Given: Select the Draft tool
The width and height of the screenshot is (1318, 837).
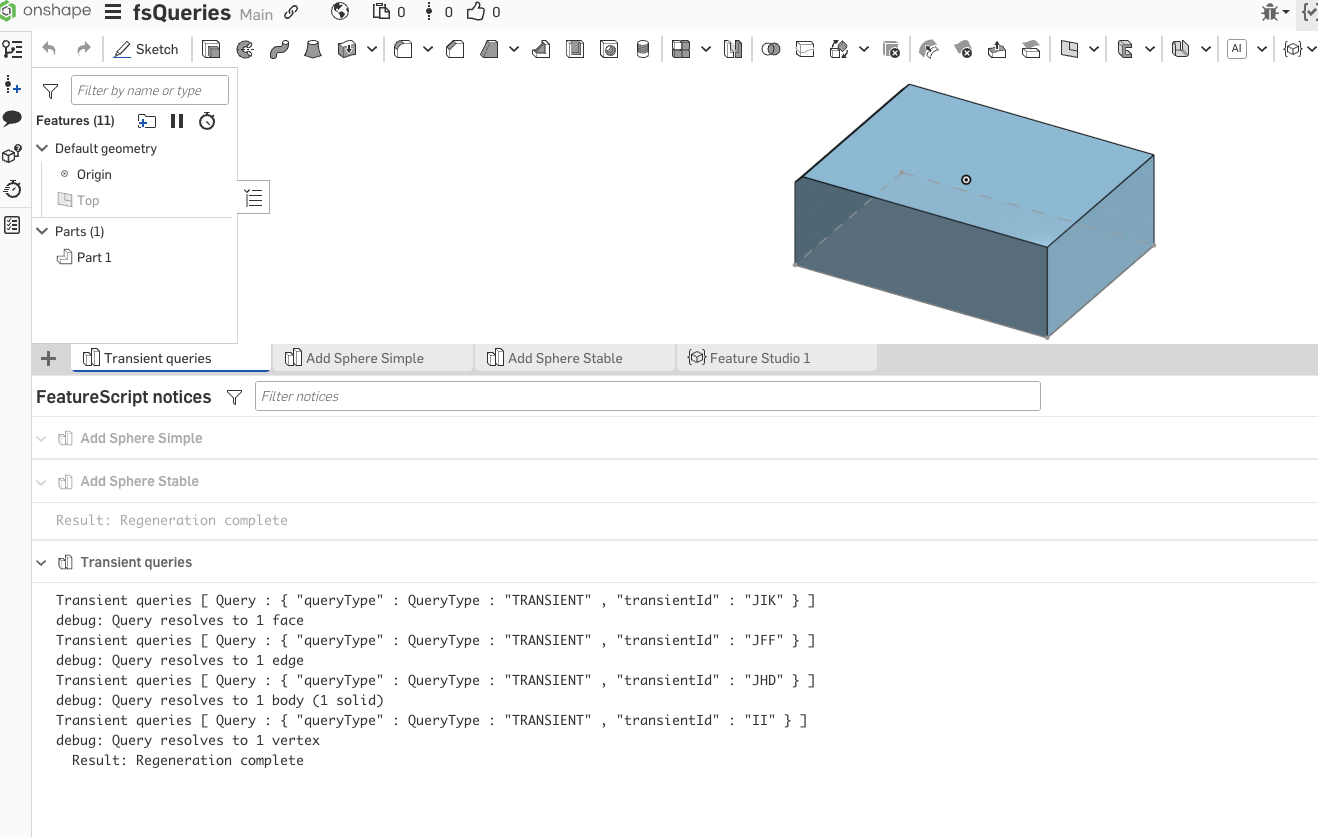Looking at the screenshot, I should tap(490, 49).
